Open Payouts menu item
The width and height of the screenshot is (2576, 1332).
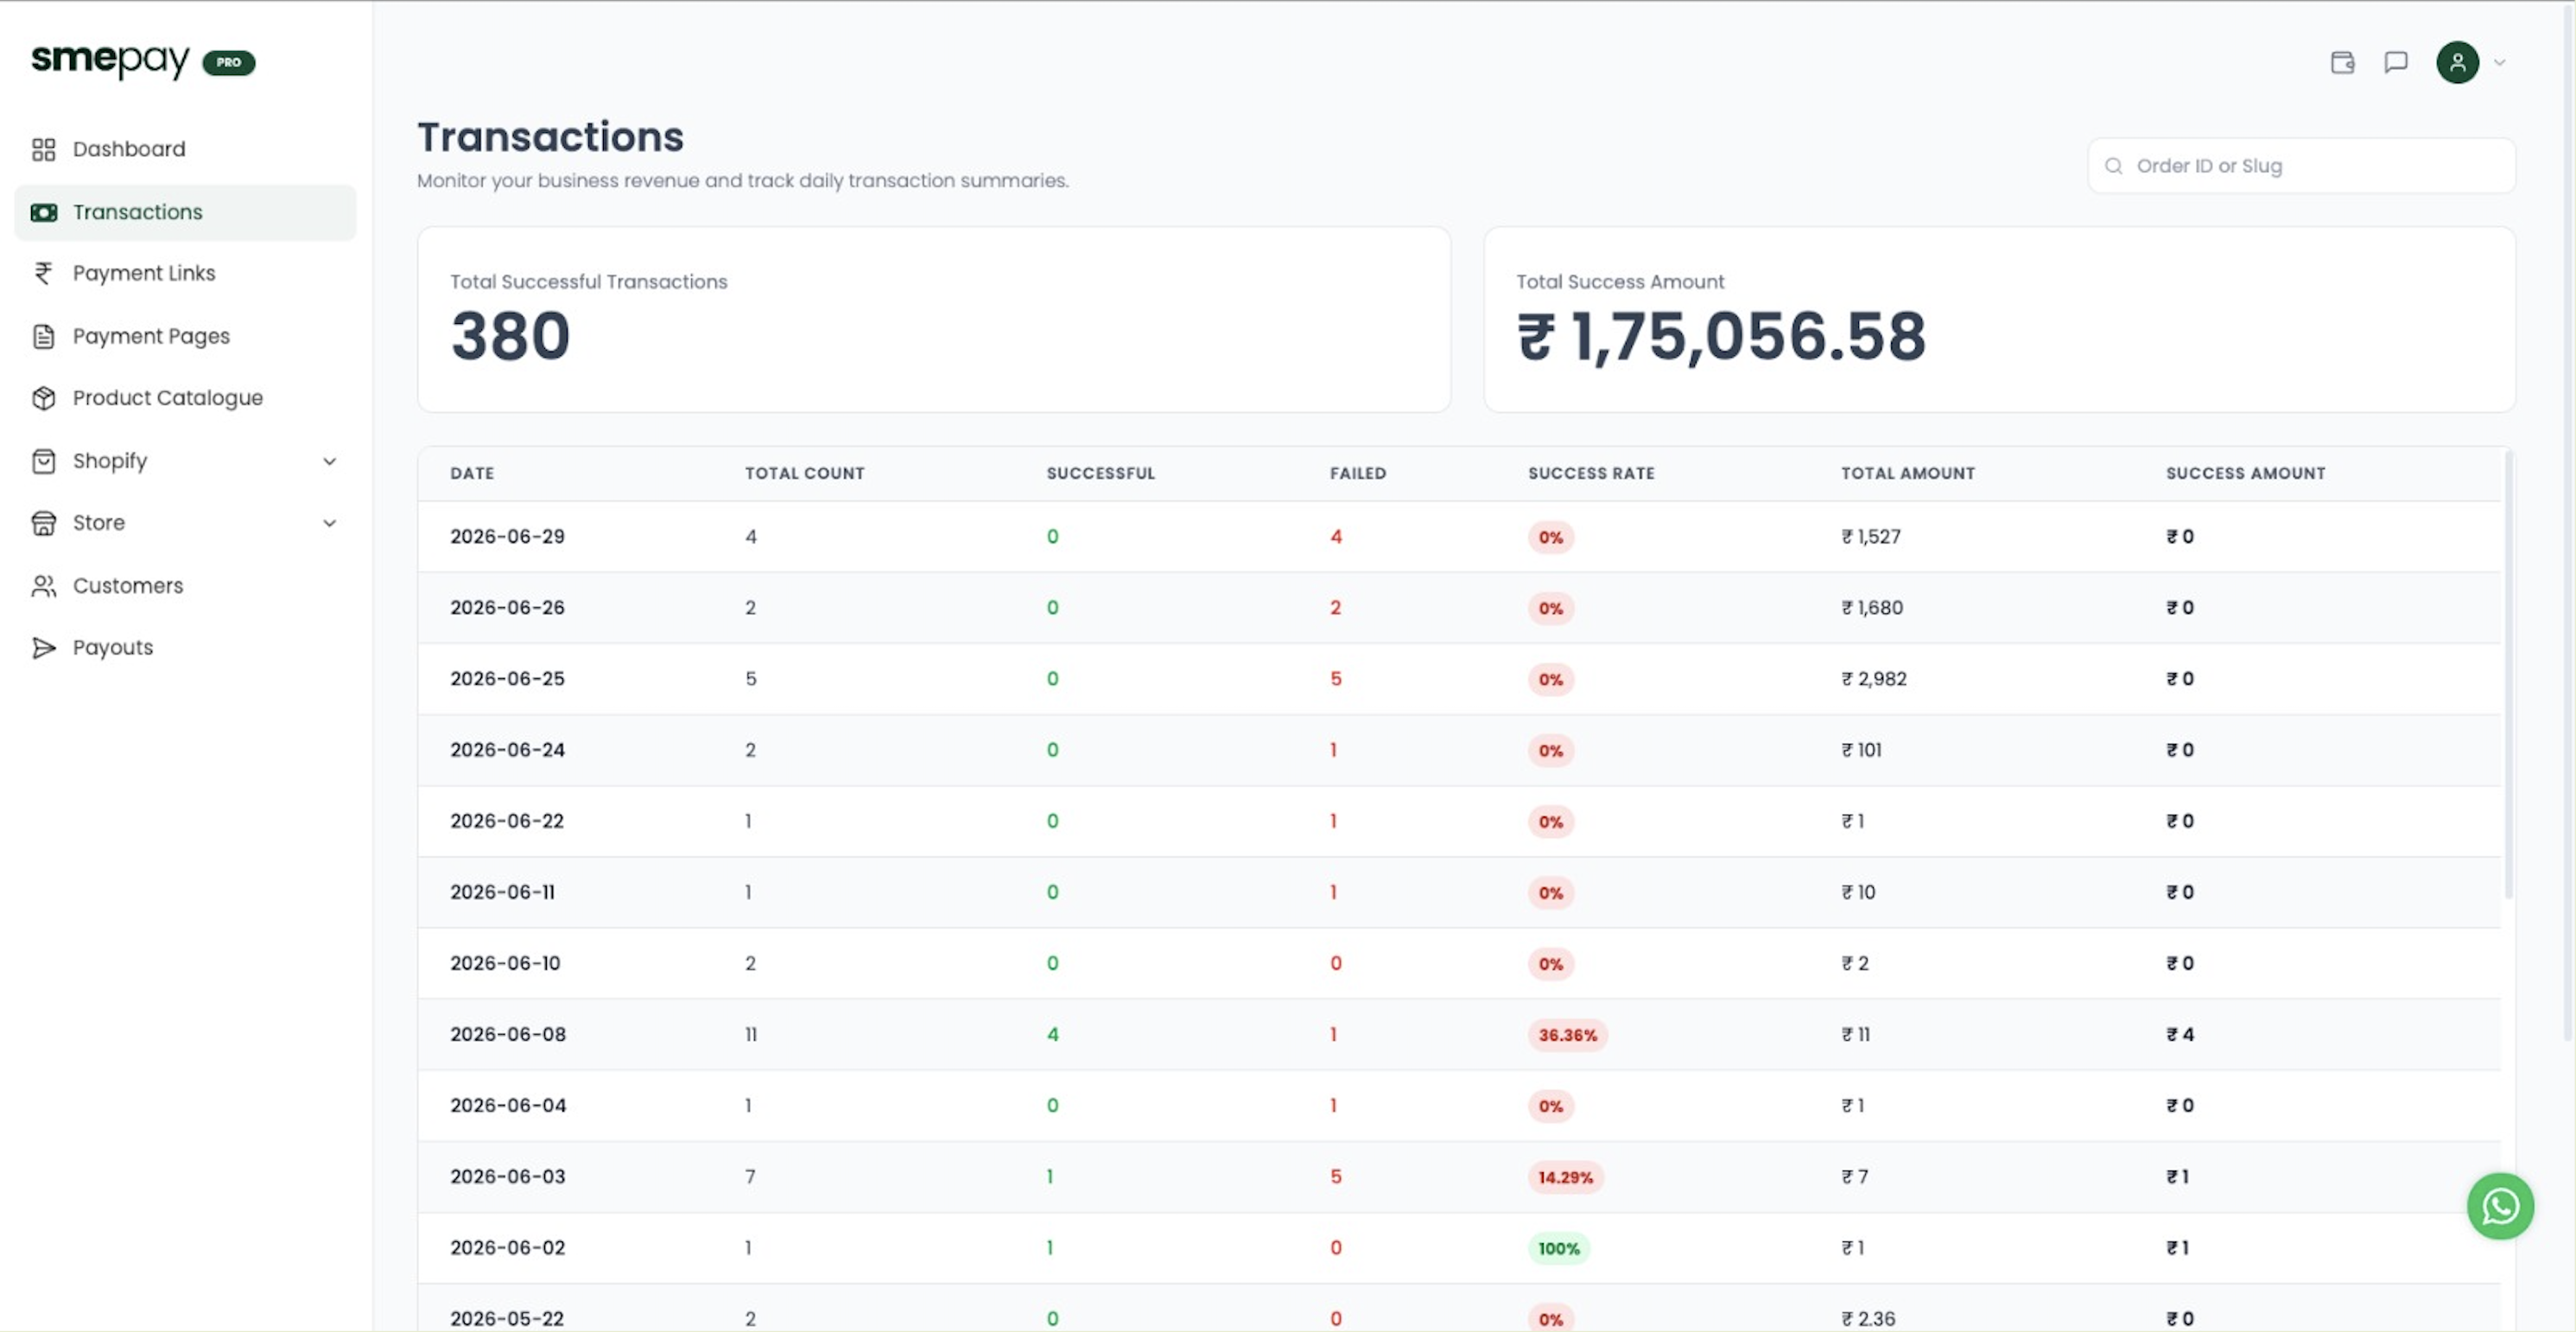tap(185, 648)
